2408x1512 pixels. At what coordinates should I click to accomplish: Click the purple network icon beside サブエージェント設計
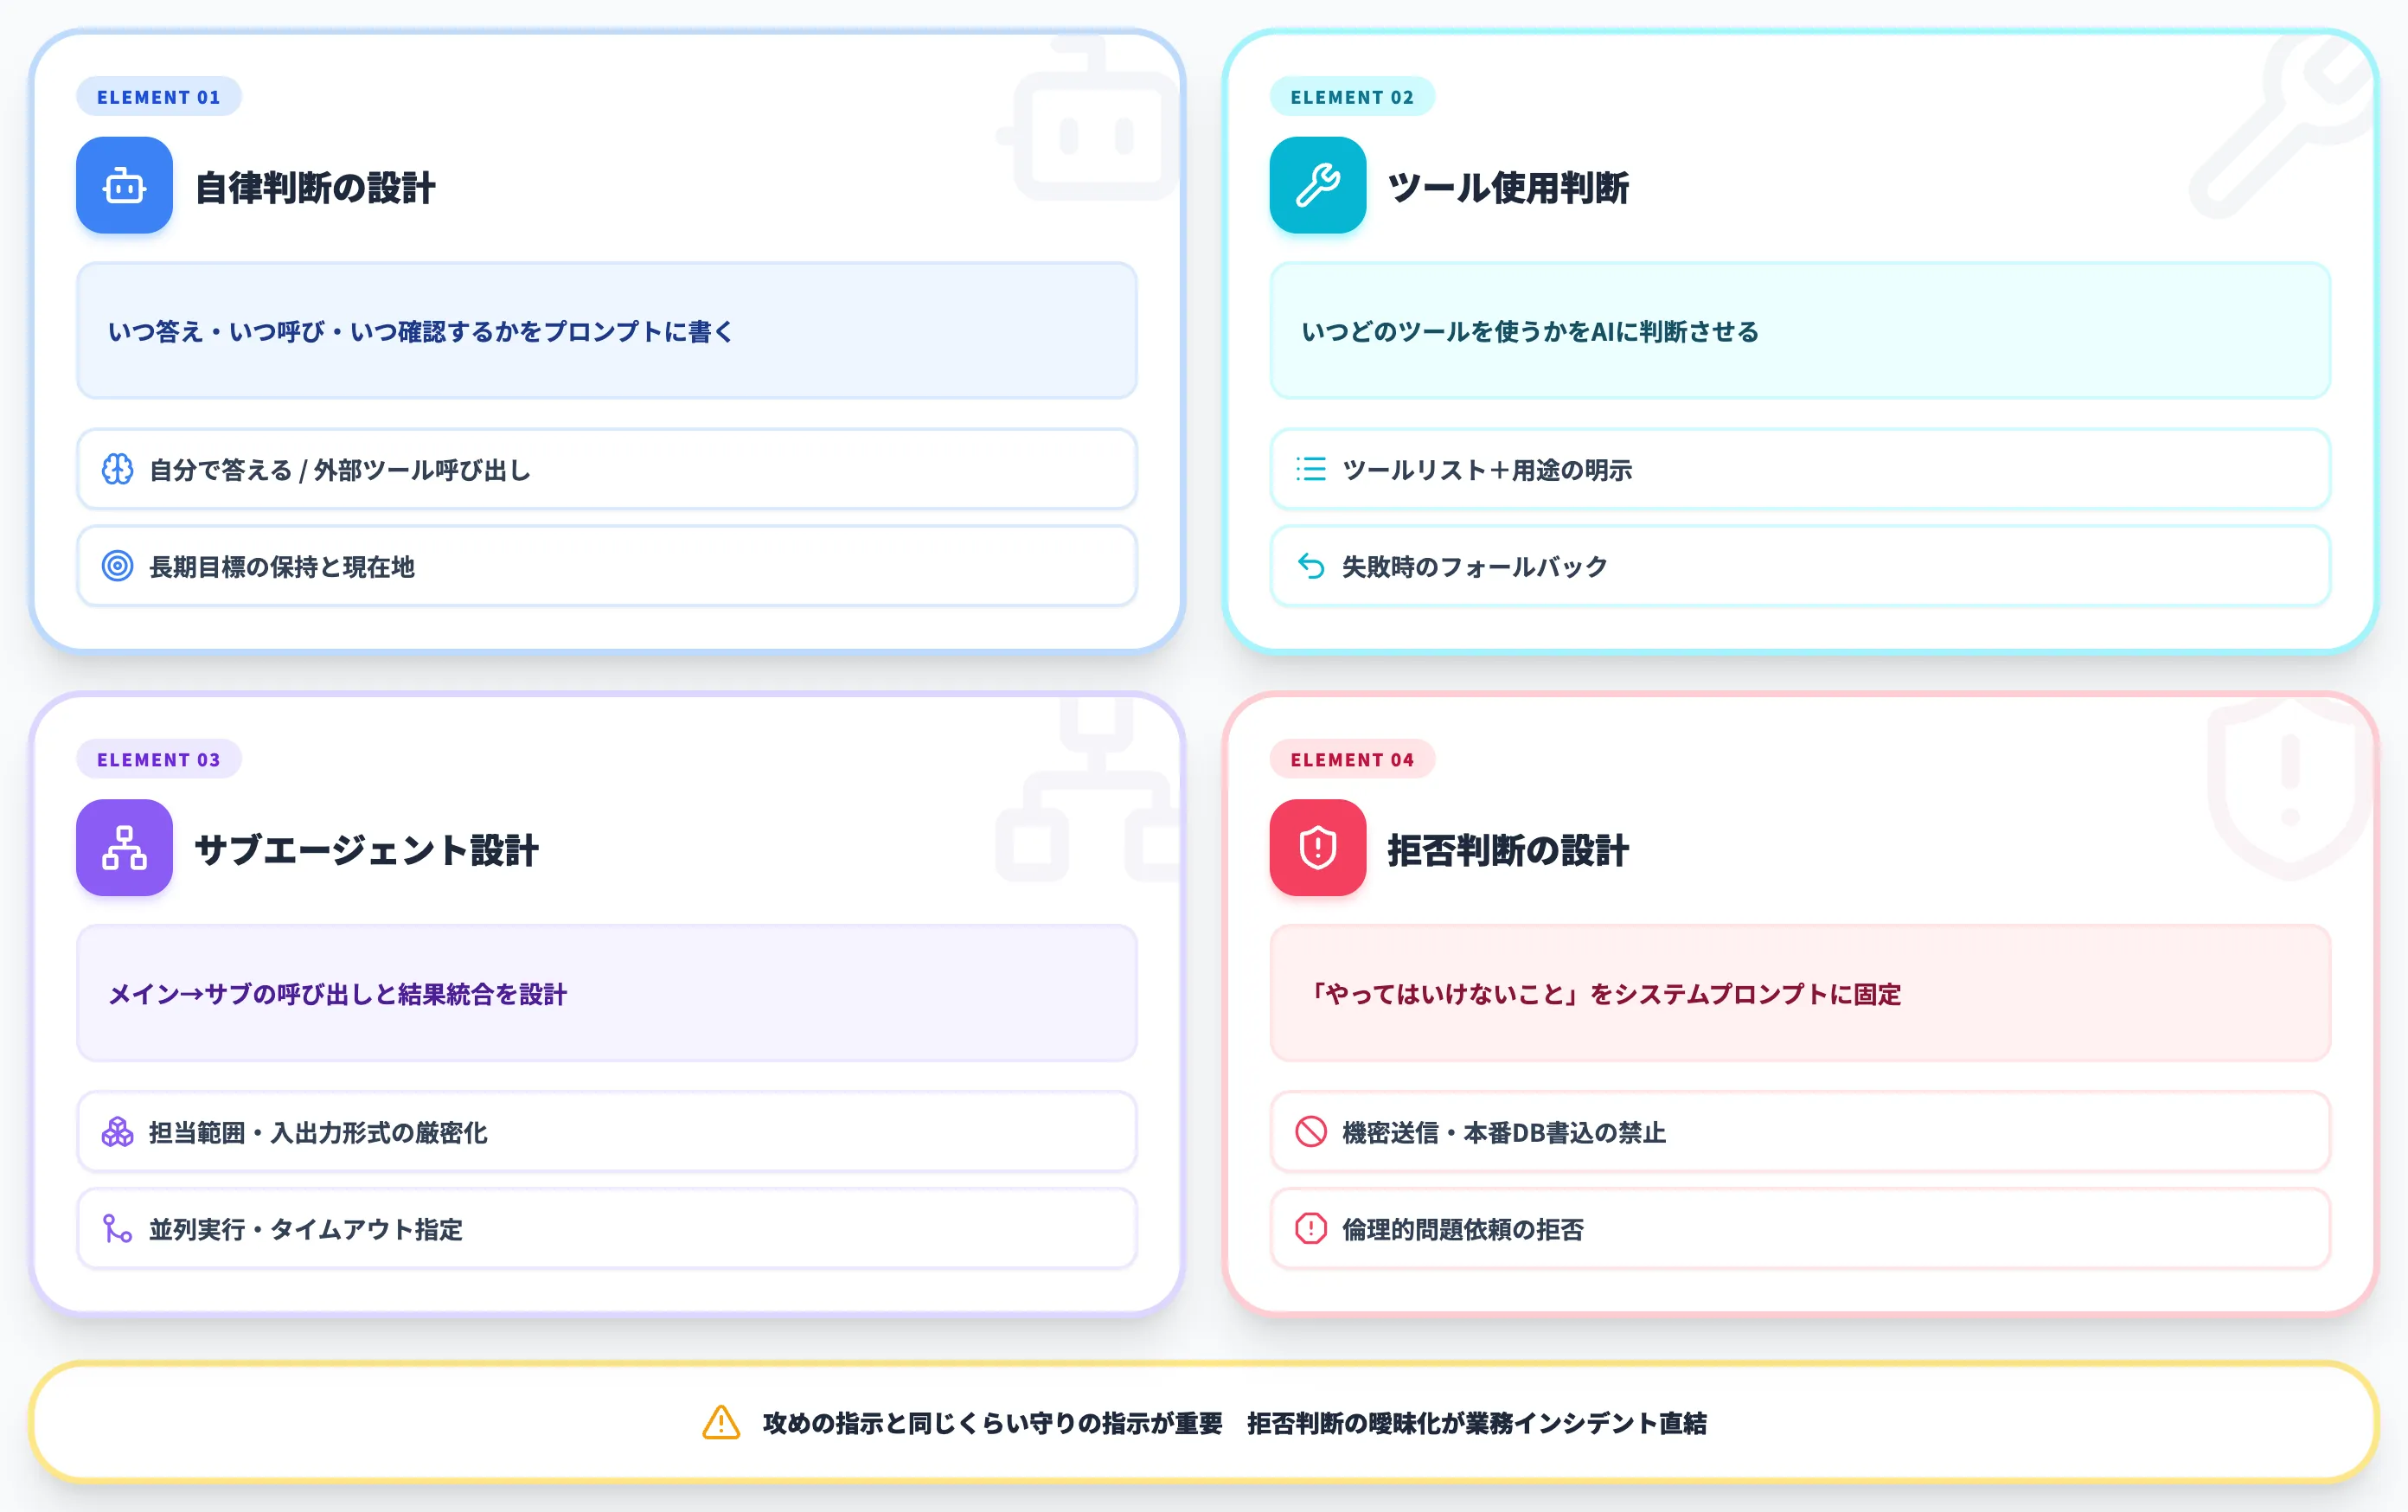point(124,847)
